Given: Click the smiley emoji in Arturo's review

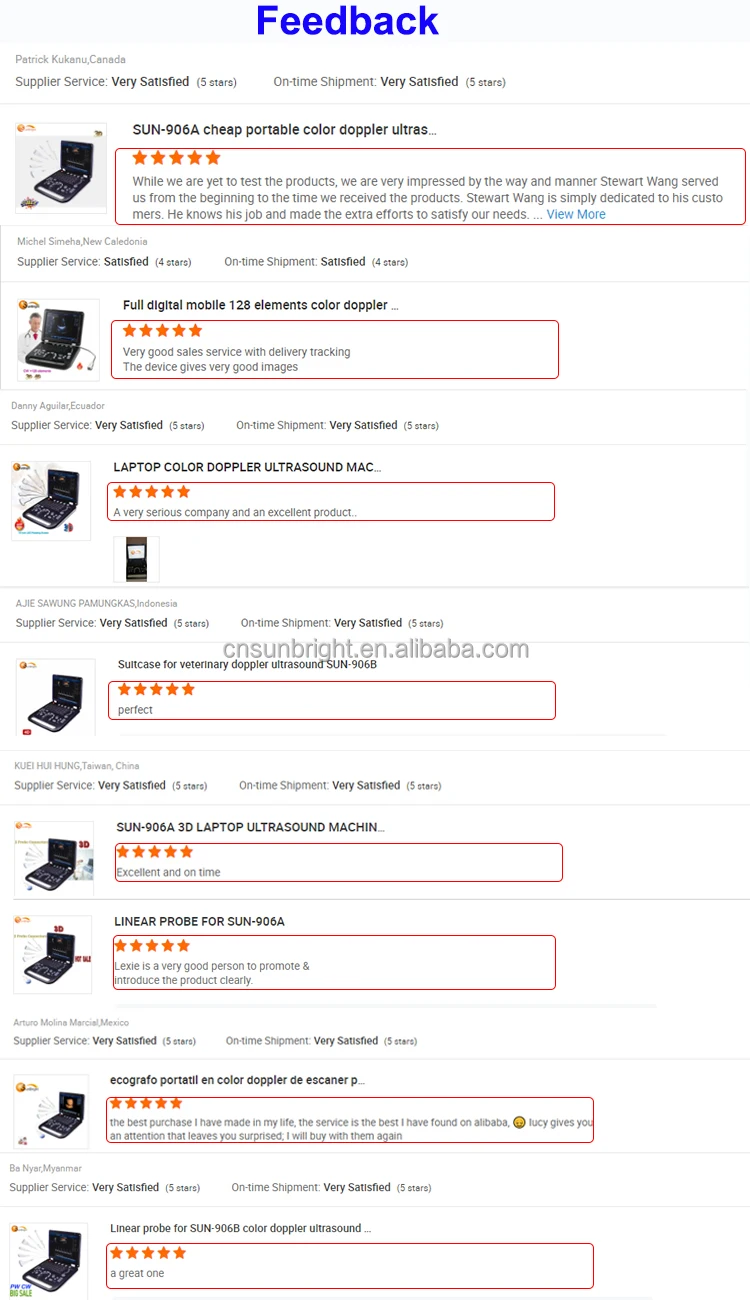Looking at the screenshot, I should [x=520, y=1122].
